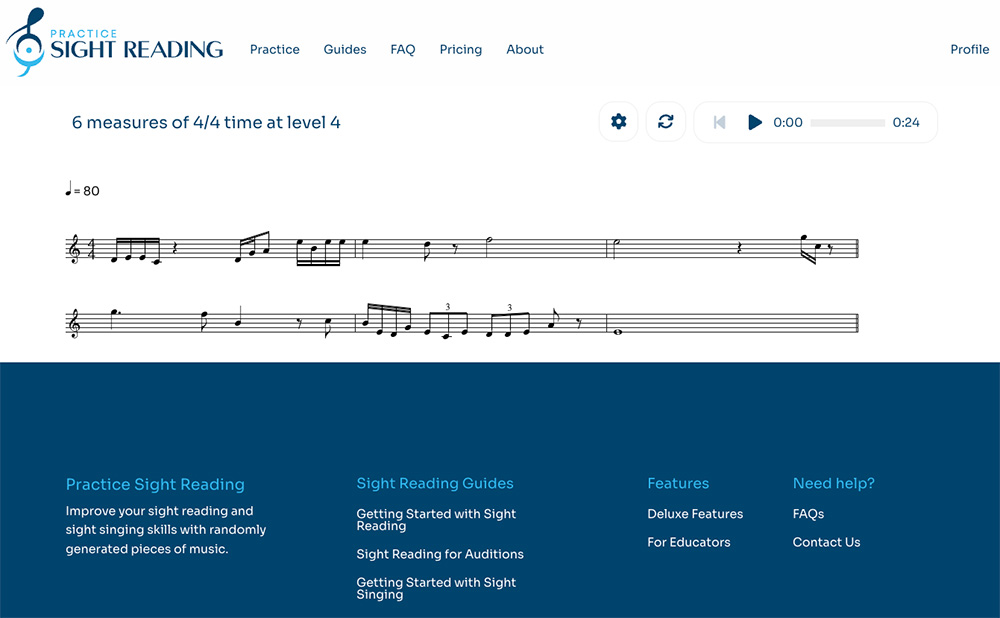Open the FAQs link in the footer
Screen dimensions: 1000x618
(x=807, y=513)
